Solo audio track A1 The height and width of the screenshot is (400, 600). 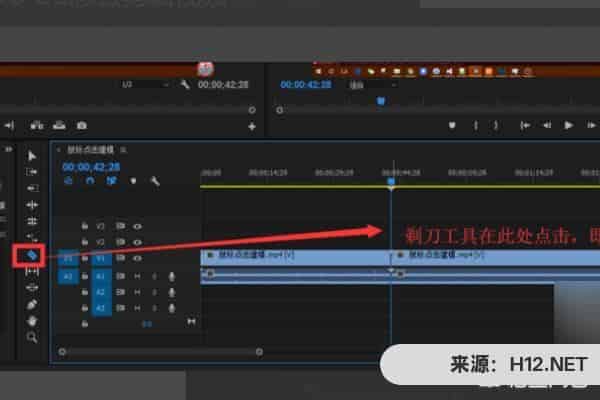(x=154, y=276)
